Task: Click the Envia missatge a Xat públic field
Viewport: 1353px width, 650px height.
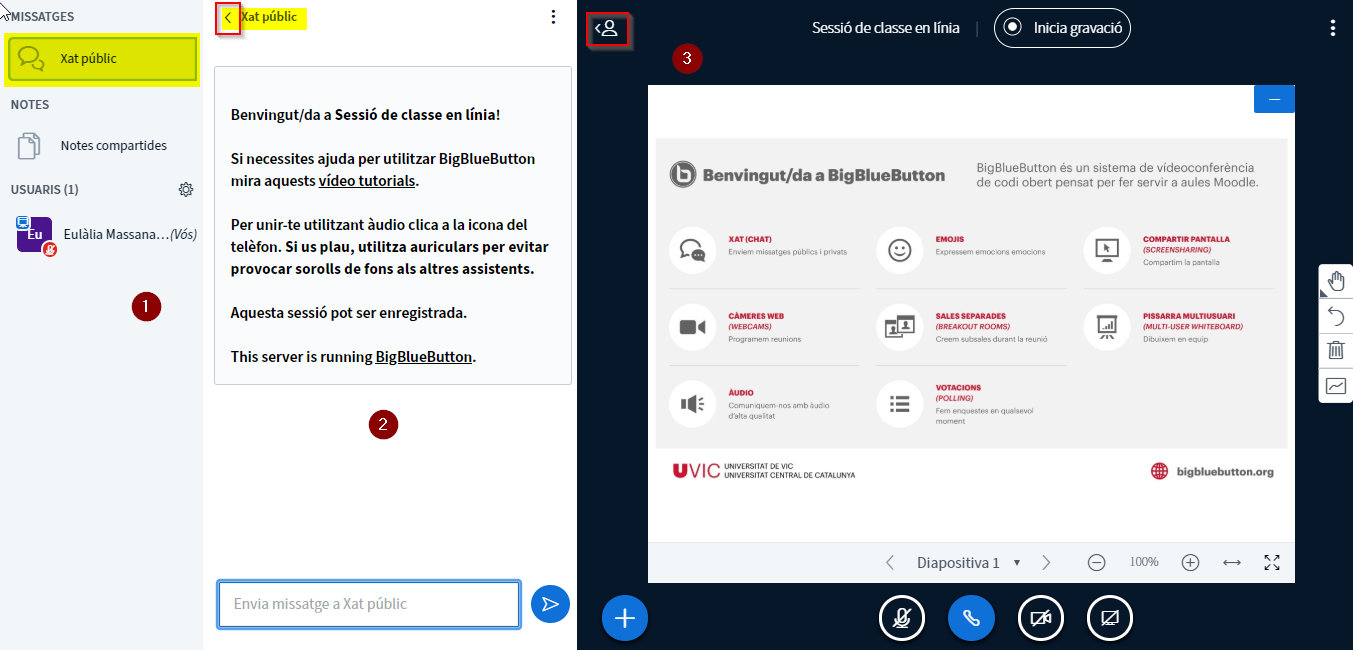Action: 368,604
